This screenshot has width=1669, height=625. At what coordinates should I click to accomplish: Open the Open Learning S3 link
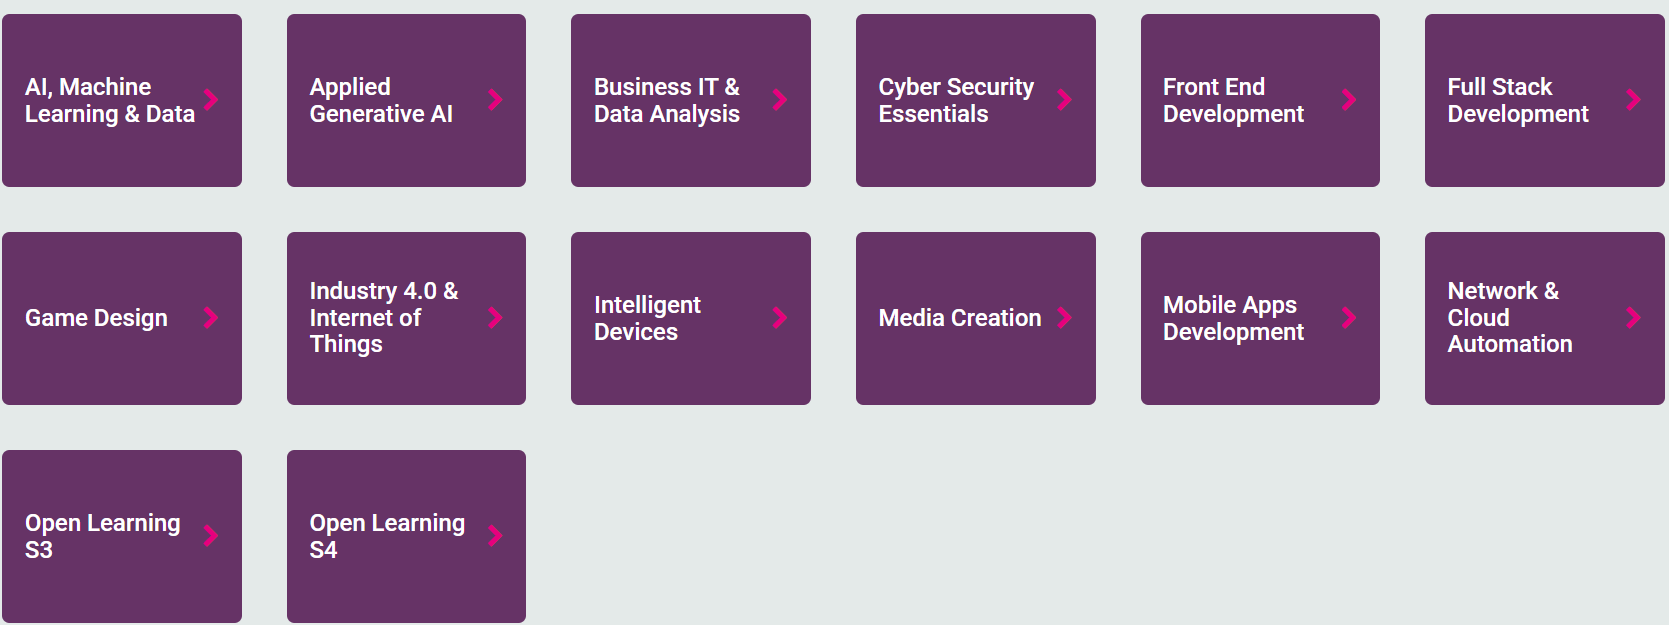click(x=102, y=536)
